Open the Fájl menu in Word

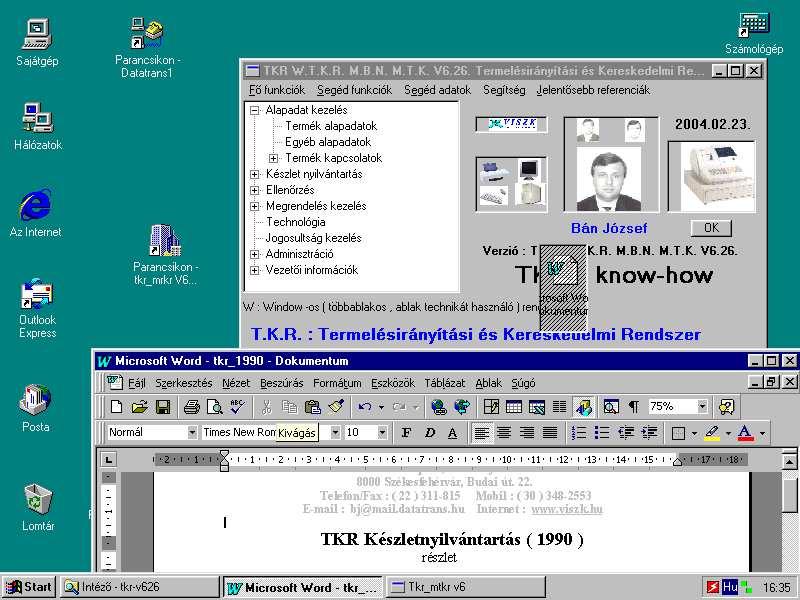[x=137, y=383]
